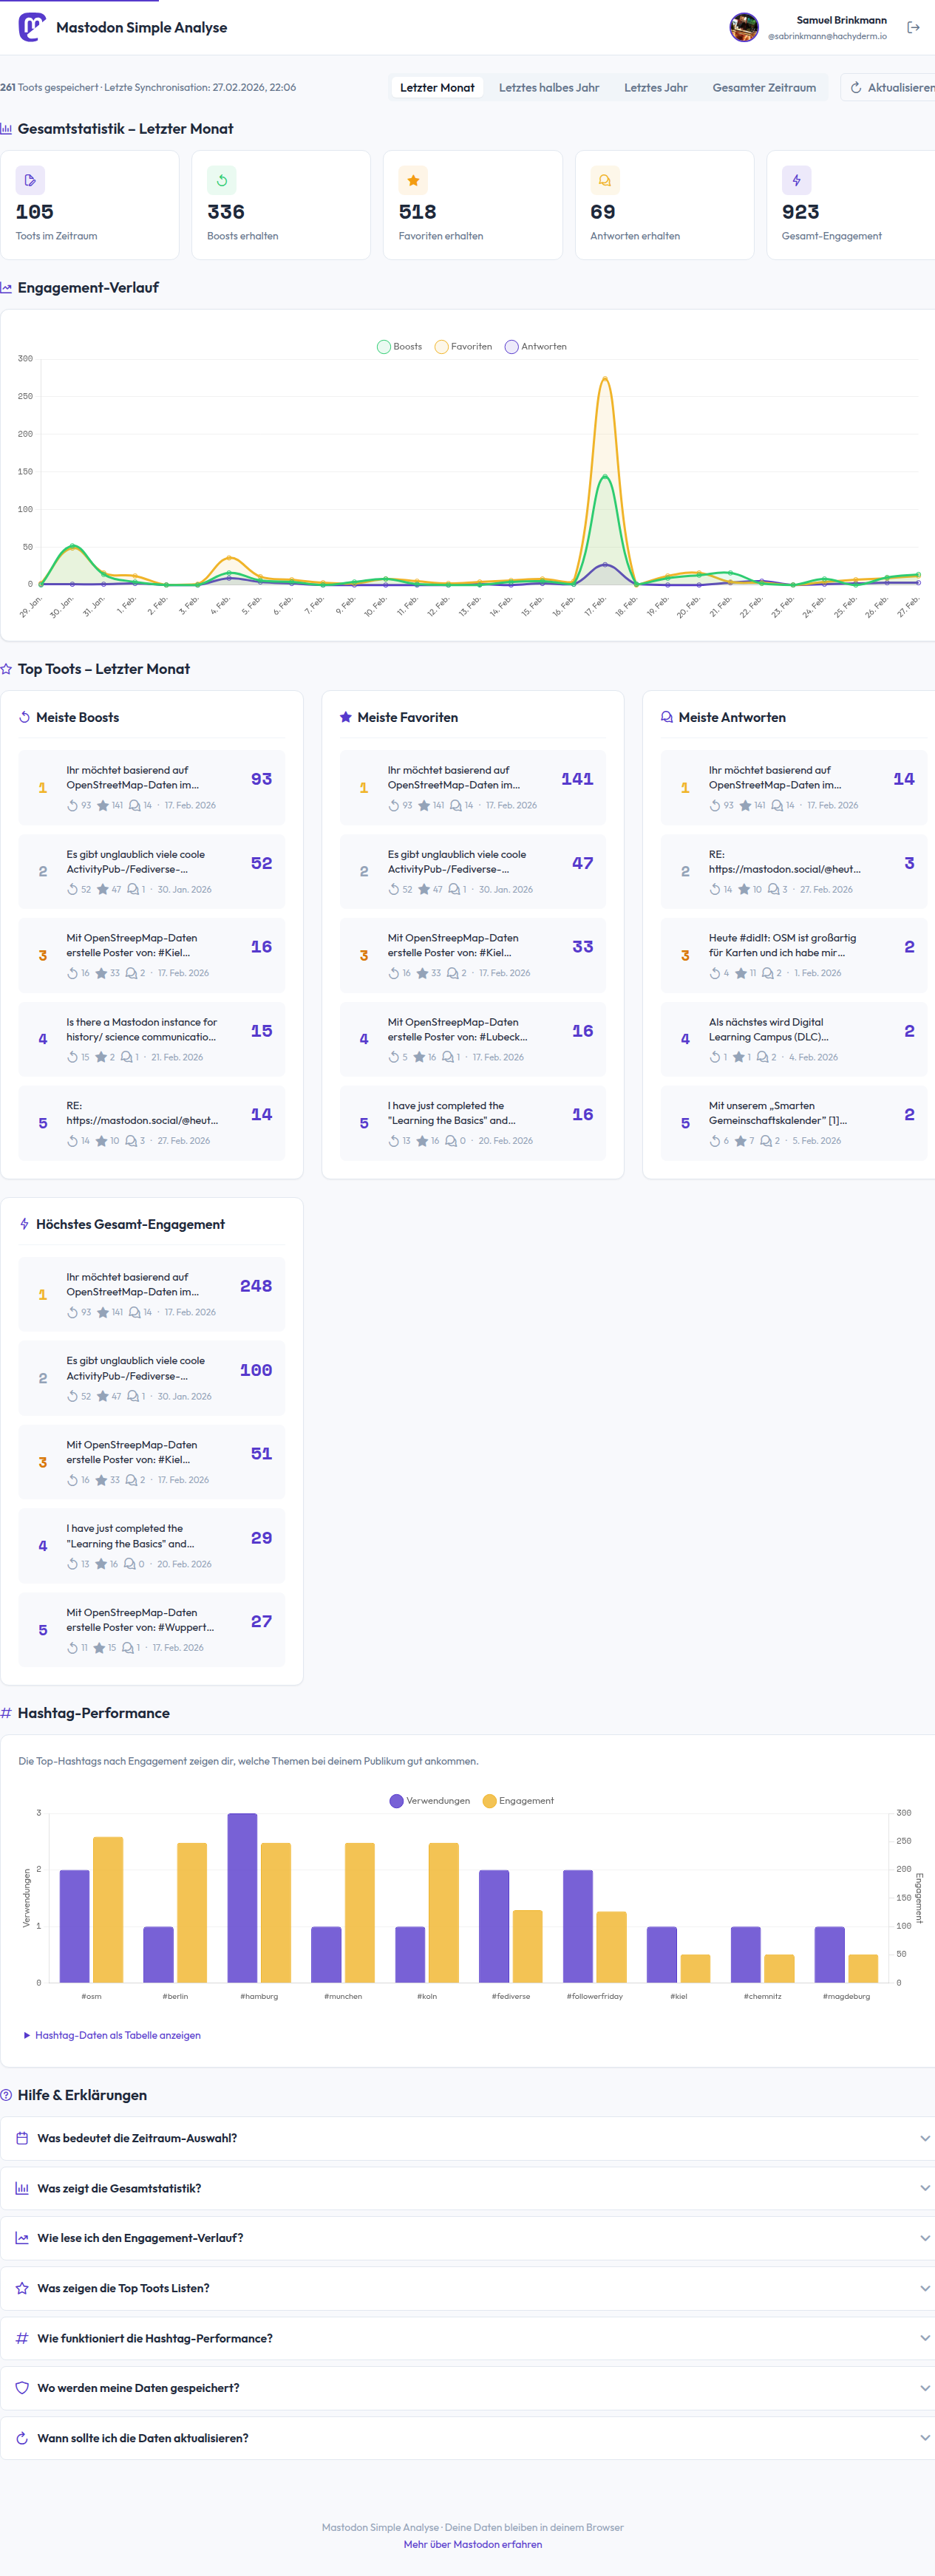
Task: Click the Hashtag-Performance hash icon
Action: pos(8,1712)
